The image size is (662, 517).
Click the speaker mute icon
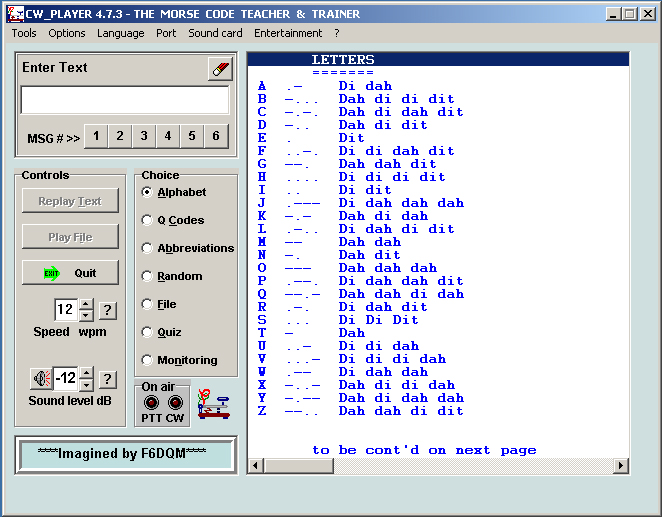(40, 379)
